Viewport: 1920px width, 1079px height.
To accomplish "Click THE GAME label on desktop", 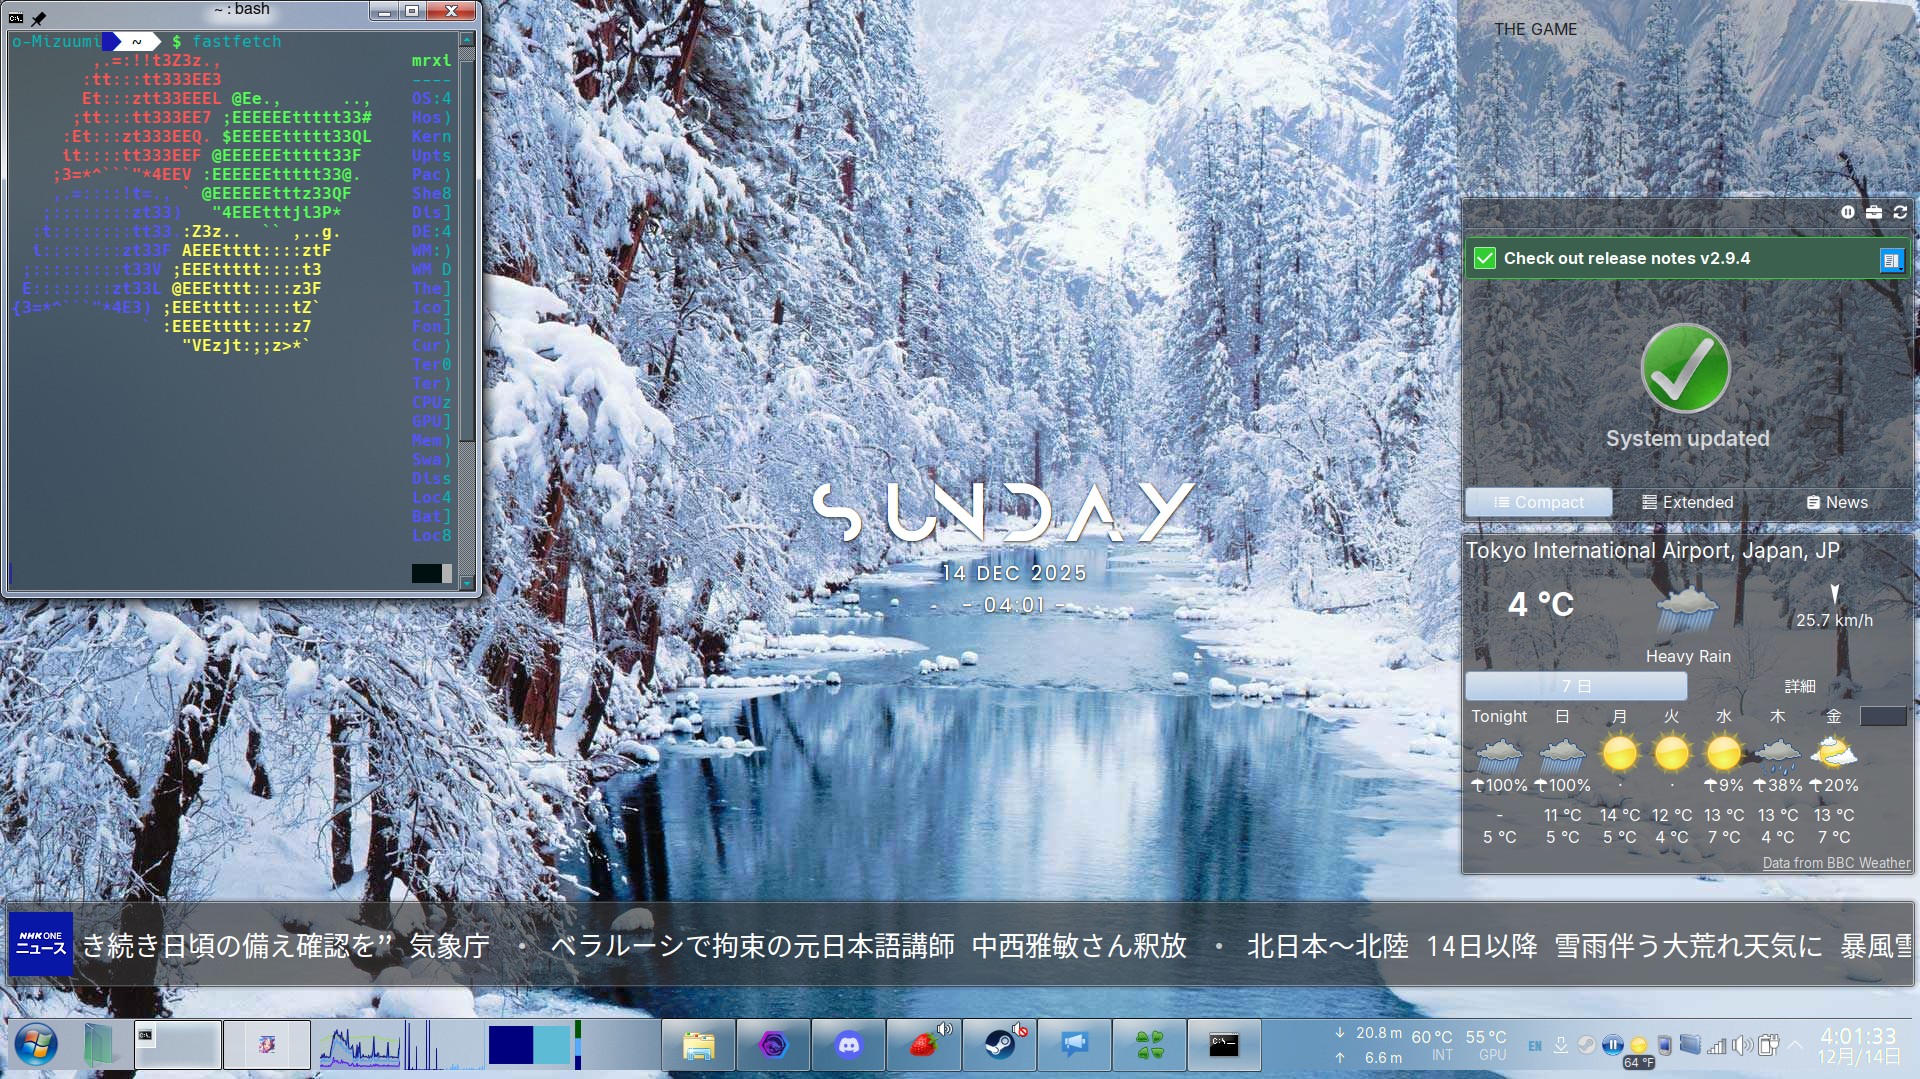I will pyautogui.click(x=1535, y=30).
